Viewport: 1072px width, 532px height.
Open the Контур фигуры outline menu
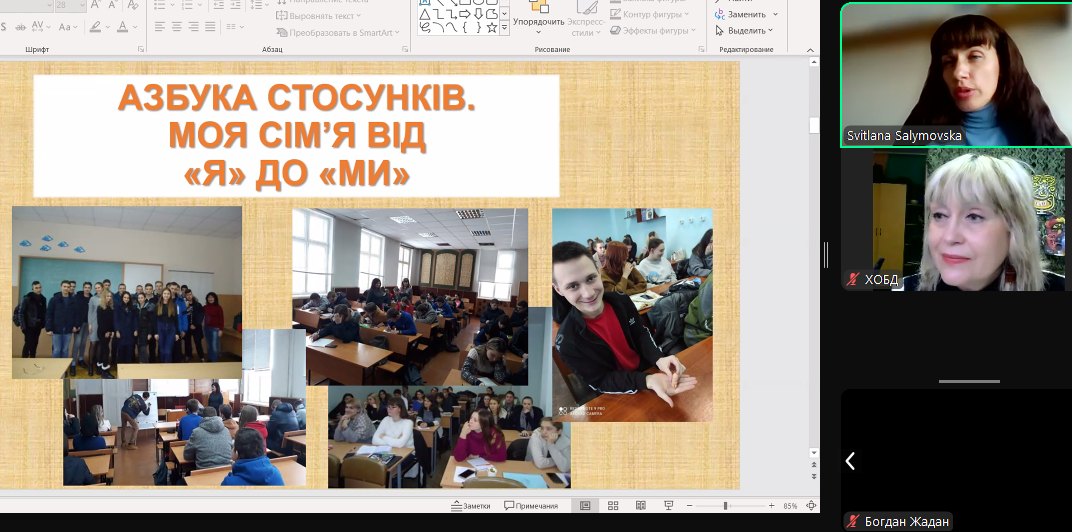649,14
